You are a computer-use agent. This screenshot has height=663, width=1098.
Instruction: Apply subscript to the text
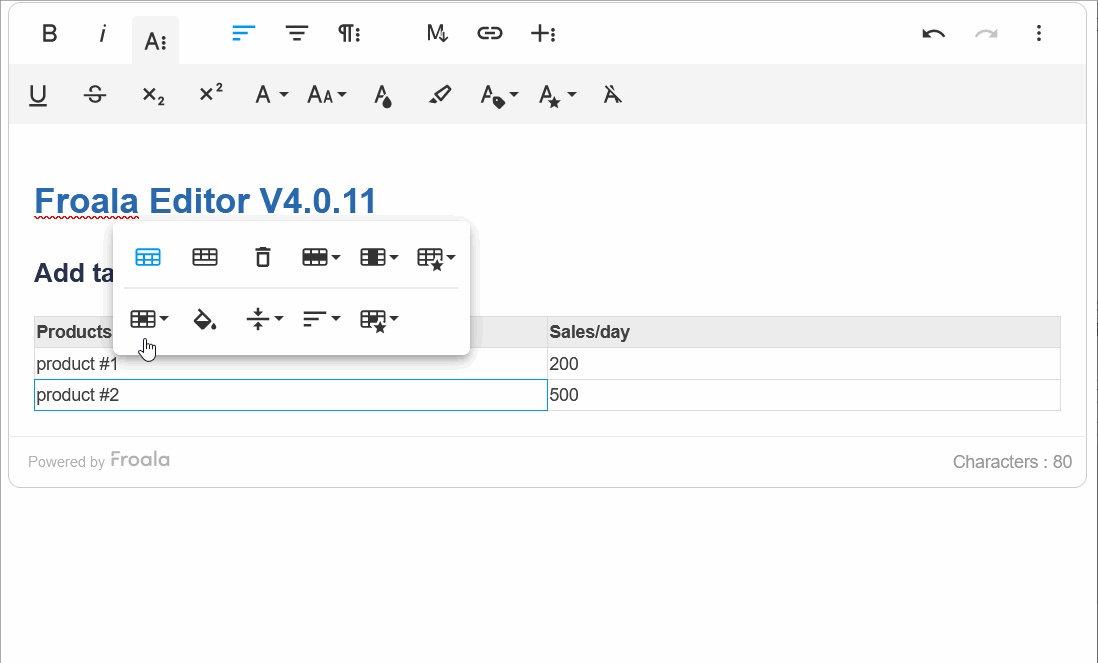[x=152, y=94]
